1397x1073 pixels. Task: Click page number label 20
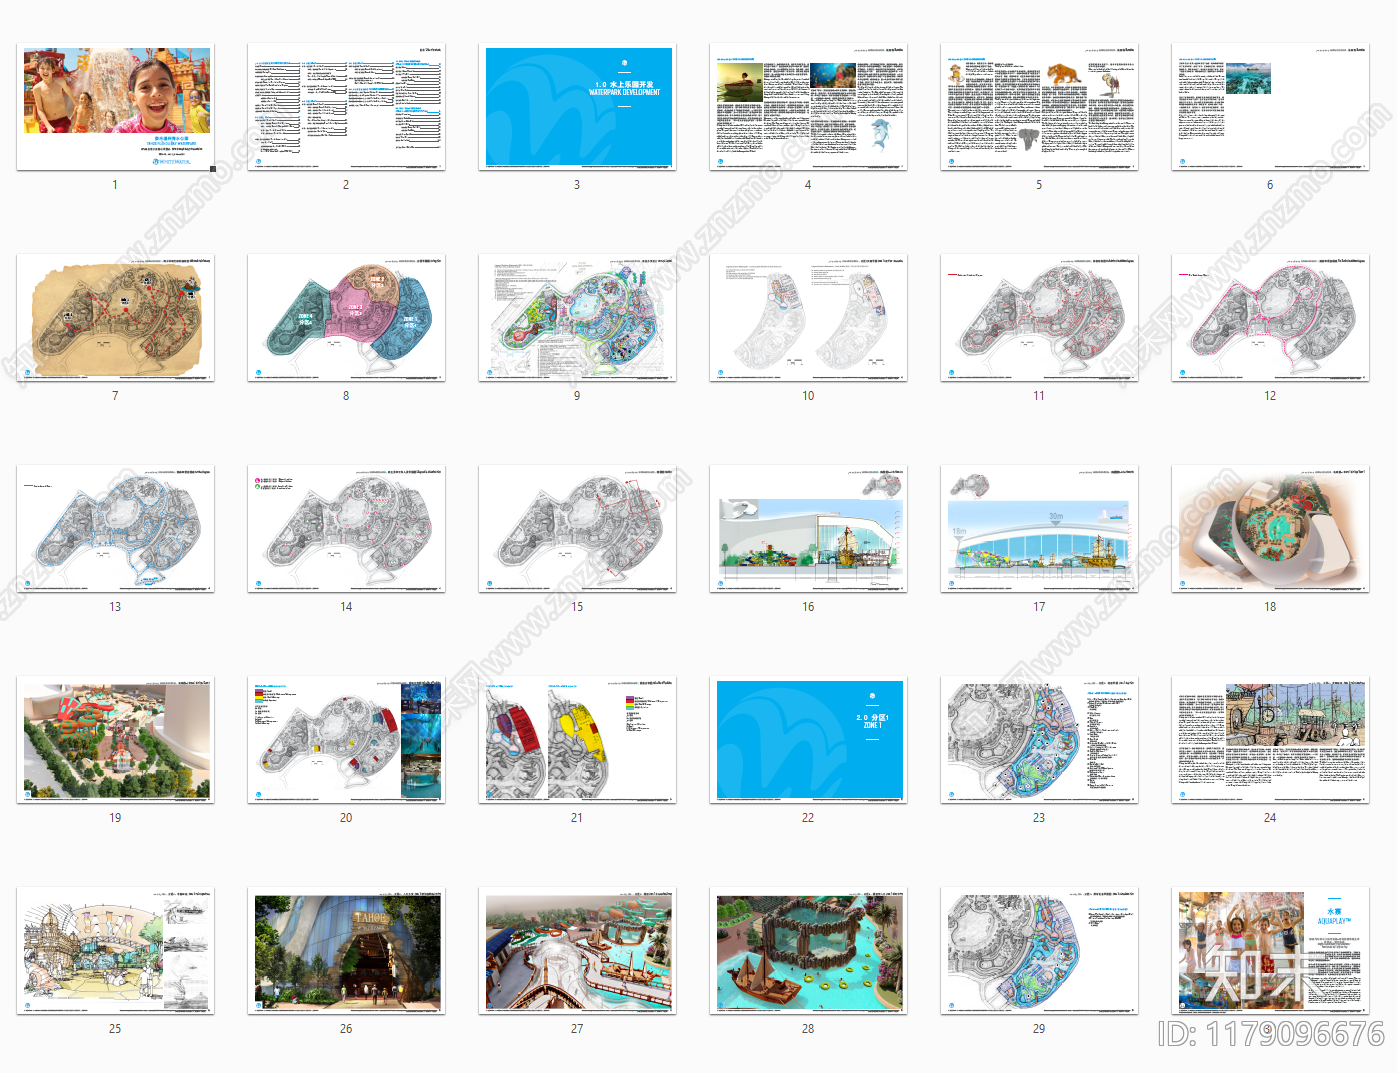(346, 818)
